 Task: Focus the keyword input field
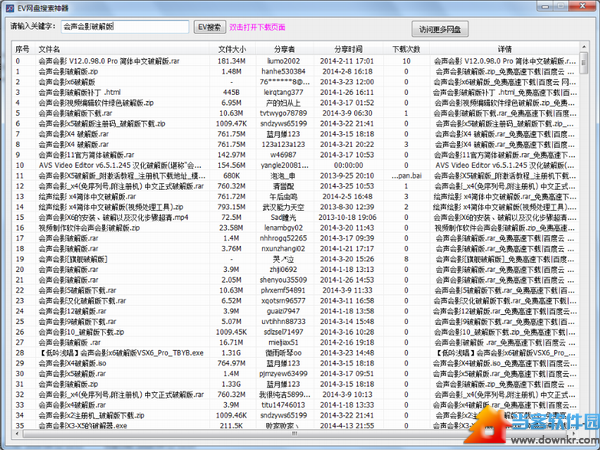coord(125,27)
